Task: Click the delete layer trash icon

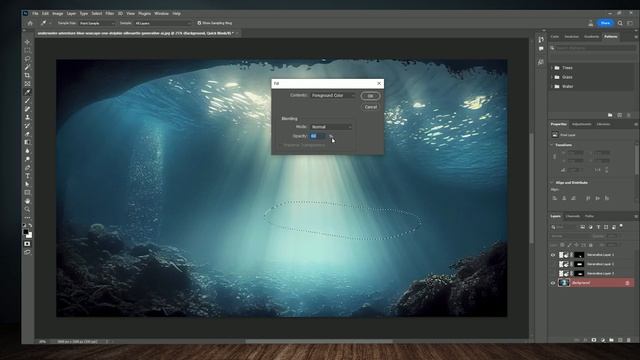Action: [629, 340]
